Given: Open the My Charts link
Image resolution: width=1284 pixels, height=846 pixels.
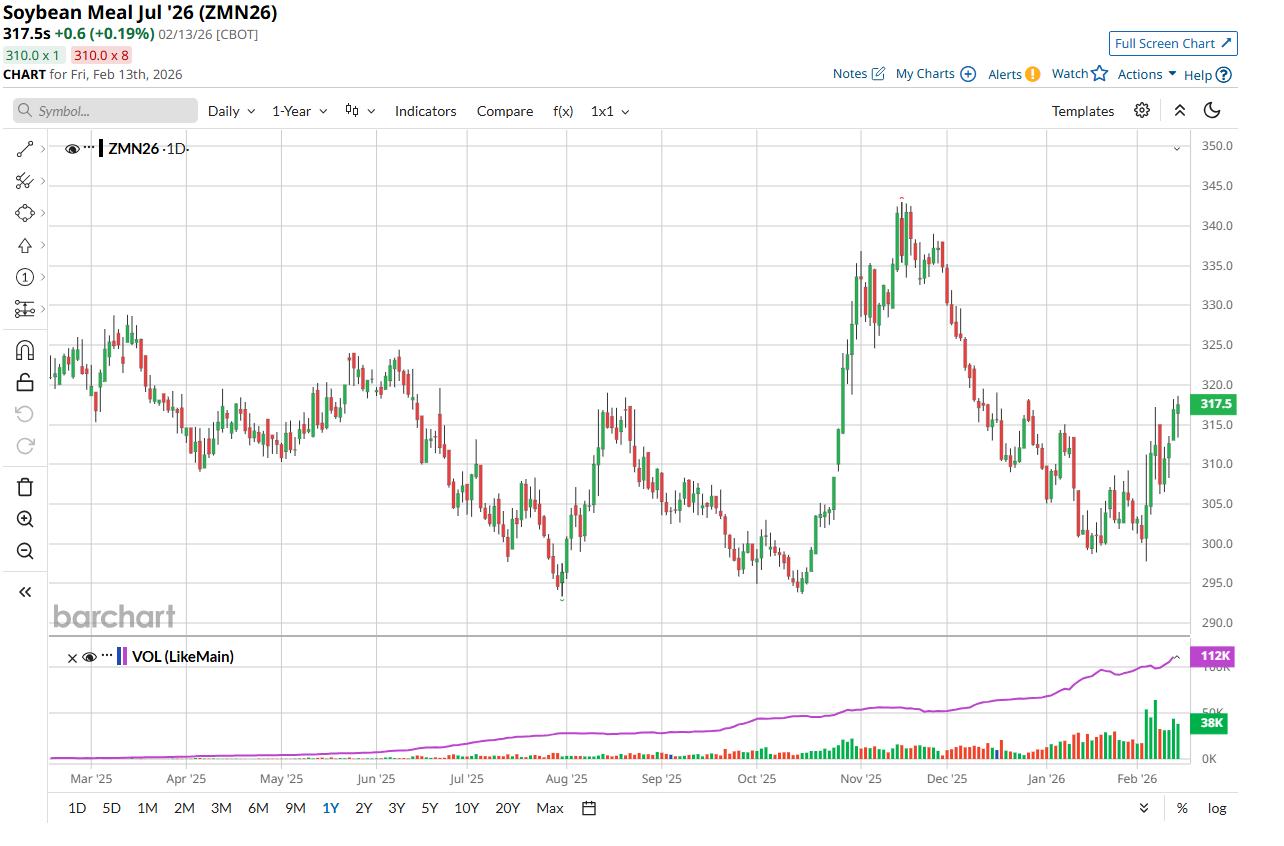Looking at the screenshot, I should (x=935, y=74).
